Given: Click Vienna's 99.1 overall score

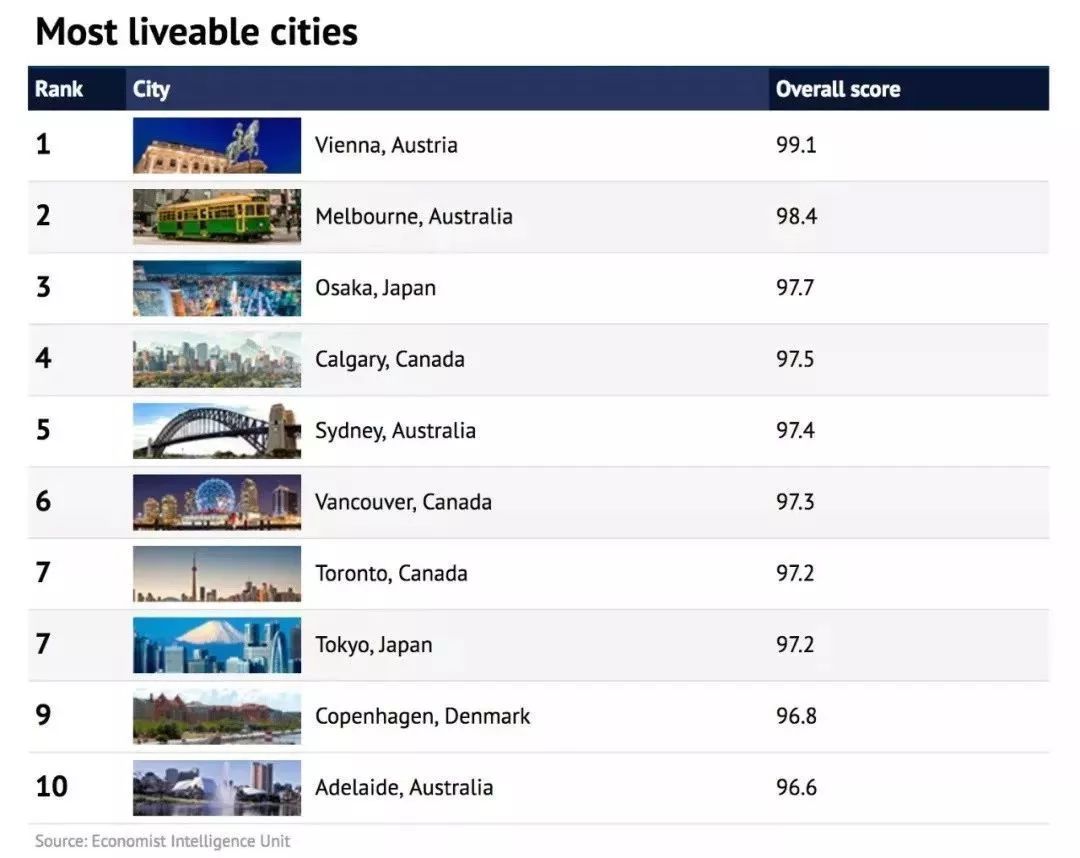Looking at the screenshot, I should click(796, 145).
